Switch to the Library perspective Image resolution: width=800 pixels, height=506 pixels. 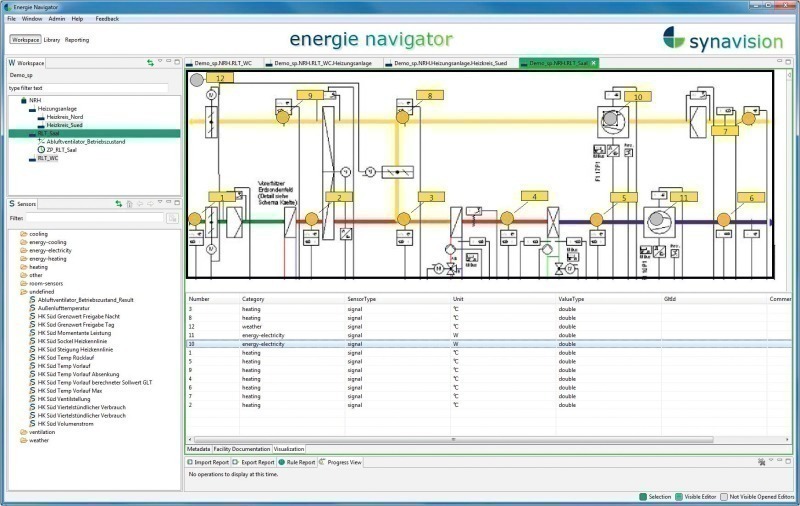pyautogui.click(x=52, y=40)
